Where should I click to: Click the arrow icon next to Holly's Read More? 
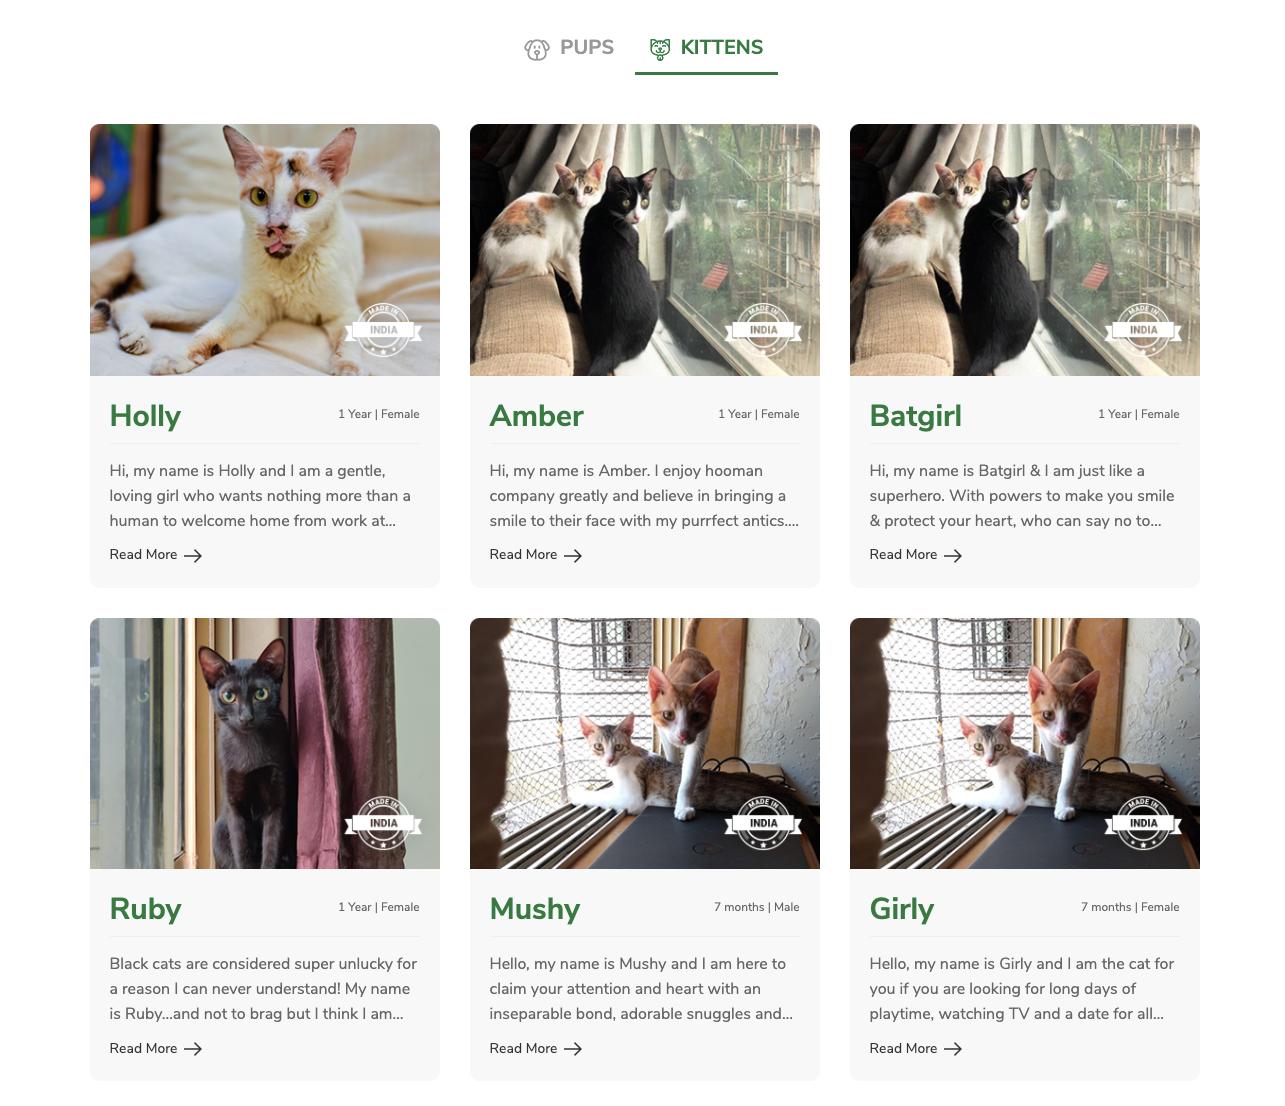193,556
